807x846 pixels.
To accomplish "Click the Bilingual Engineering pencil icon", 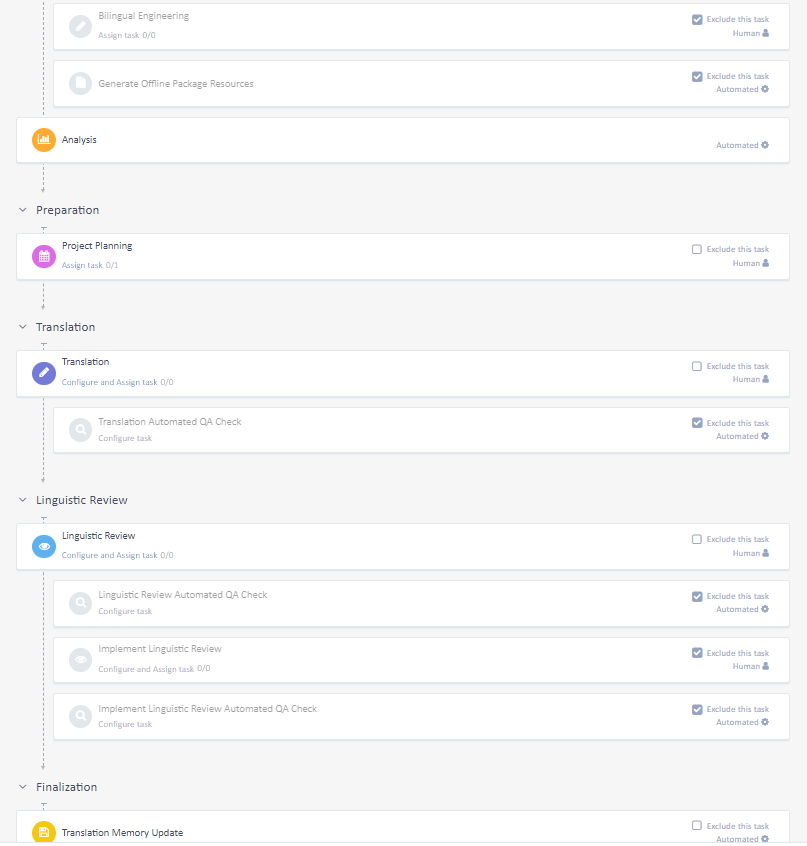I will click(x=80, y=26).
